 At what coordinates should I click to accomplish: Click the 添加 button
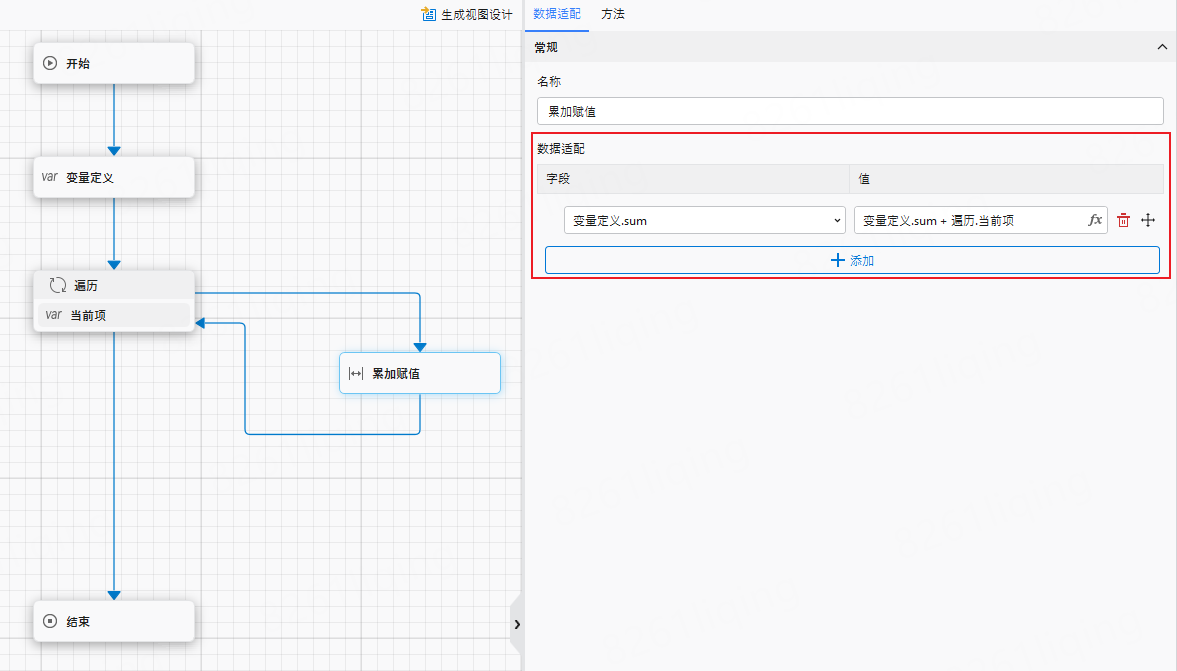coord(852,260)
